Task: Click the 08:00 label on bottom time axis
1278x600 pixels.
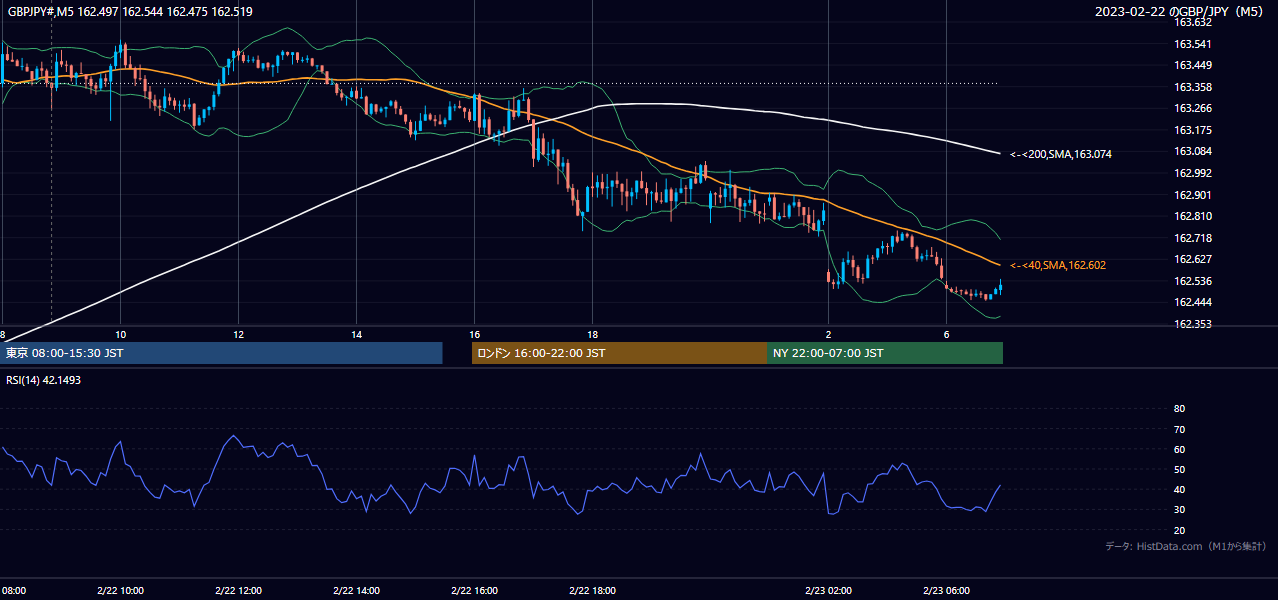Action: point(13,591)
